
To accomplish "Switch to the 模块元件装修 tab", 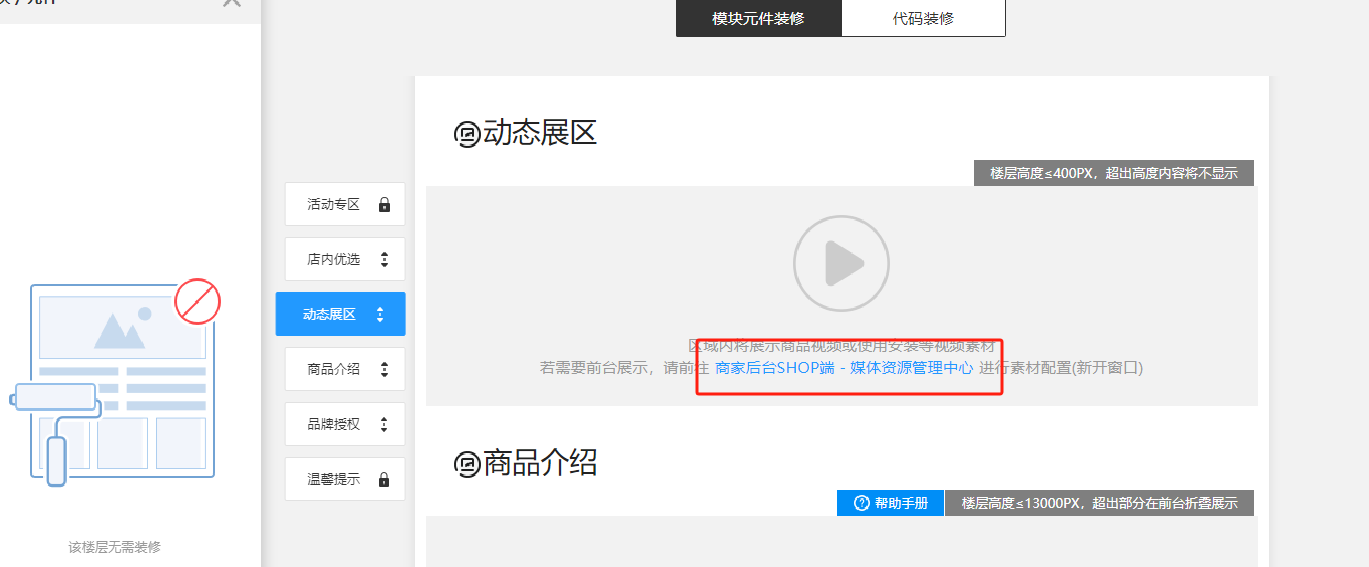I will pyautogui.click(x=758, y=19).
